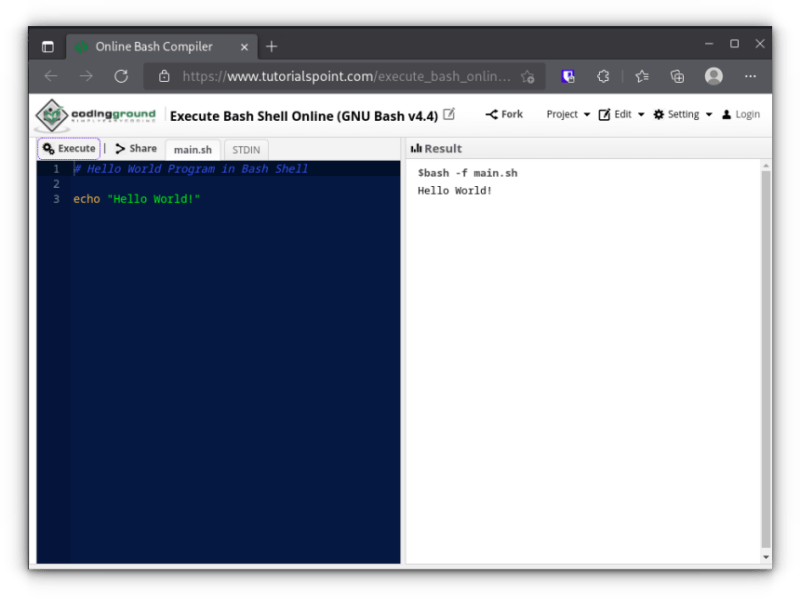The height and width of the screenshot is (599, 800).
Task: Click the Execute button
Action: click(68, 147)
